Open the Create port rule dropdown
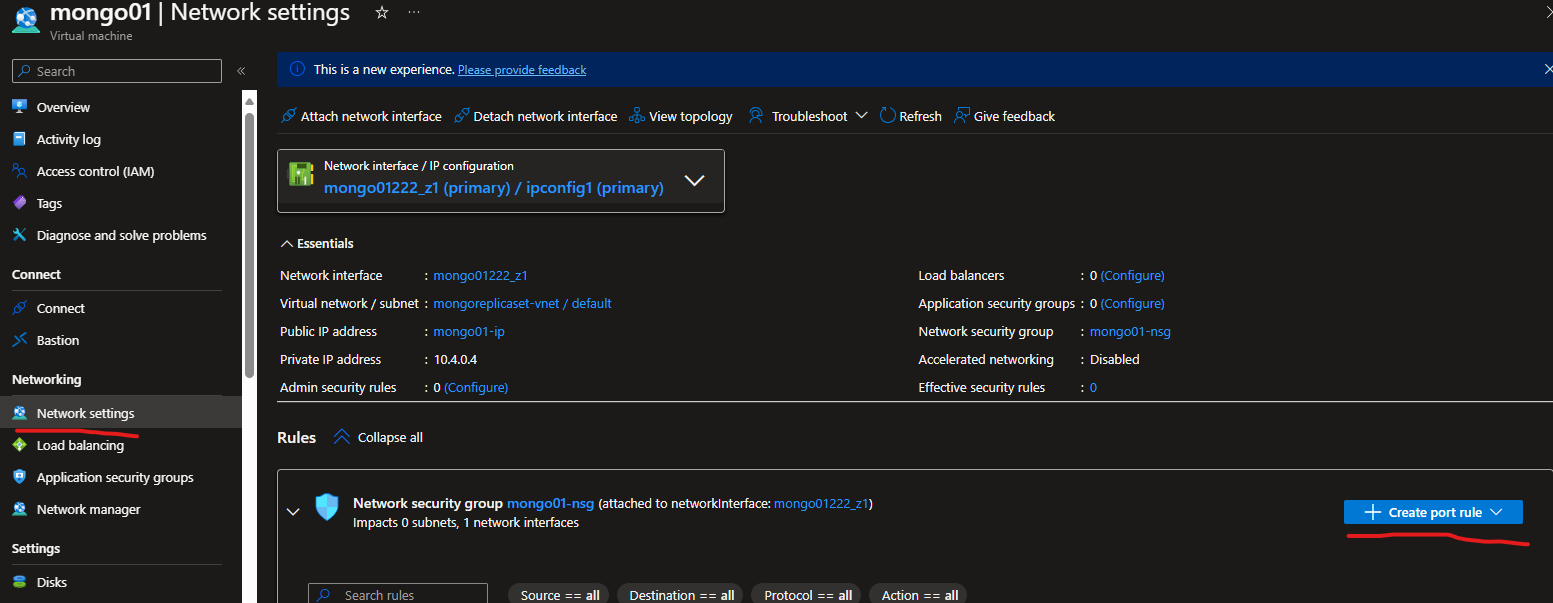 coord(1433,512)
